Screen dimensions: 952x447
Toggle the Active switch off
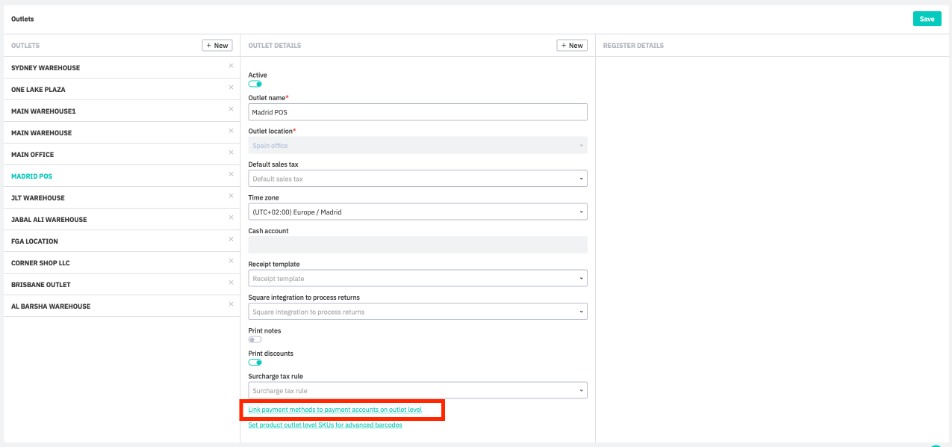click(x=255, y=84)
